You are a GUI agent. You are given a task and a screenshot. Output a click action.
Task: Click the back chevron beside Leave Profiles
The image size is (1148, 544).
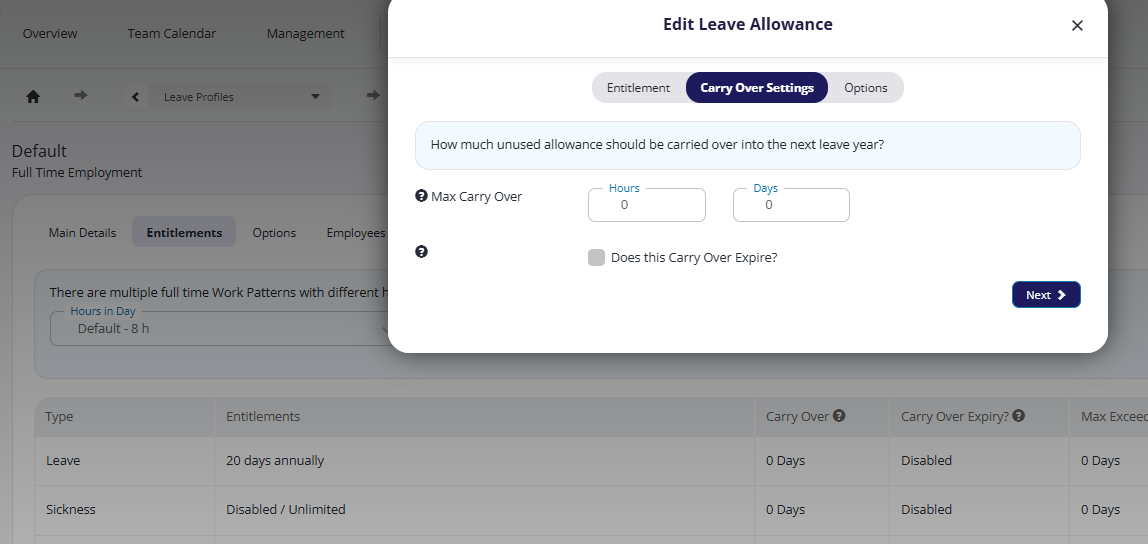coord(135,97)
